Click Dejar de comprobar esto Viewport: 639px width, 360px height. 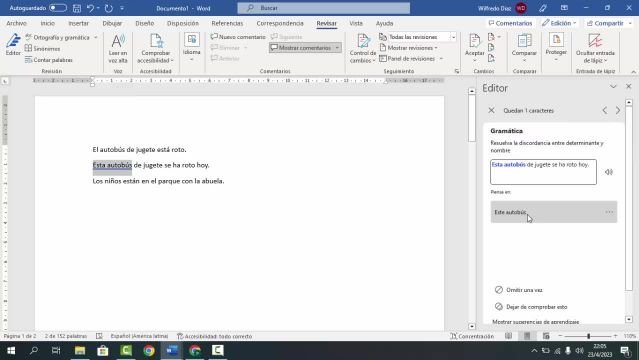pyautogui.click(x=531, y=307)
